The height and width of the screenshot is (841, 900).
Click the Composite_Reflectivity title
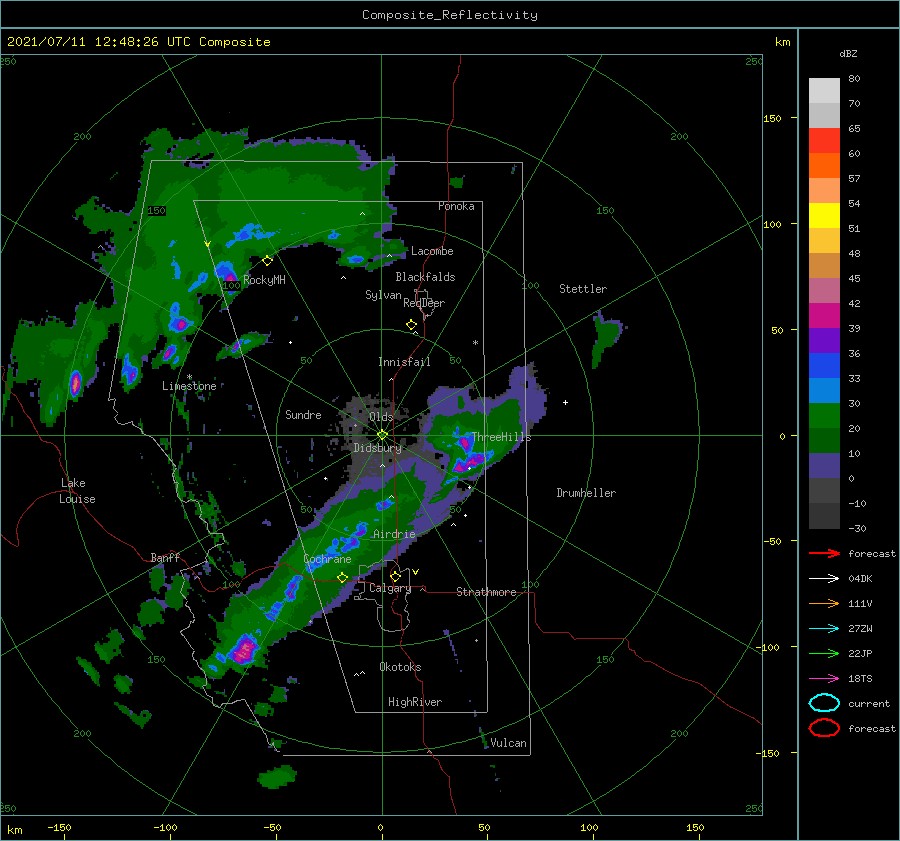tap(450, 15)
